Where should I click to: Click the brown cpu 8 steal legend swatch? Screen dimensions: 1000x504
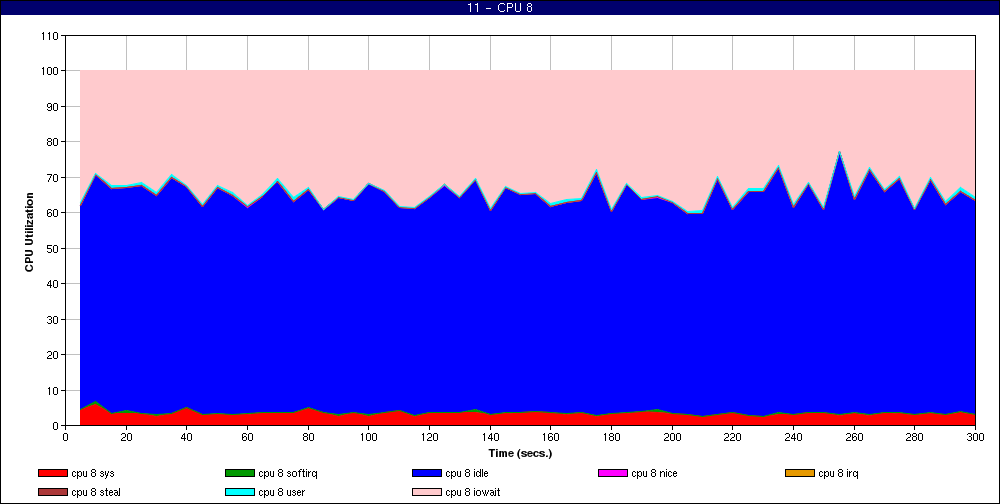pyautogui.click(x=52, y=493)
